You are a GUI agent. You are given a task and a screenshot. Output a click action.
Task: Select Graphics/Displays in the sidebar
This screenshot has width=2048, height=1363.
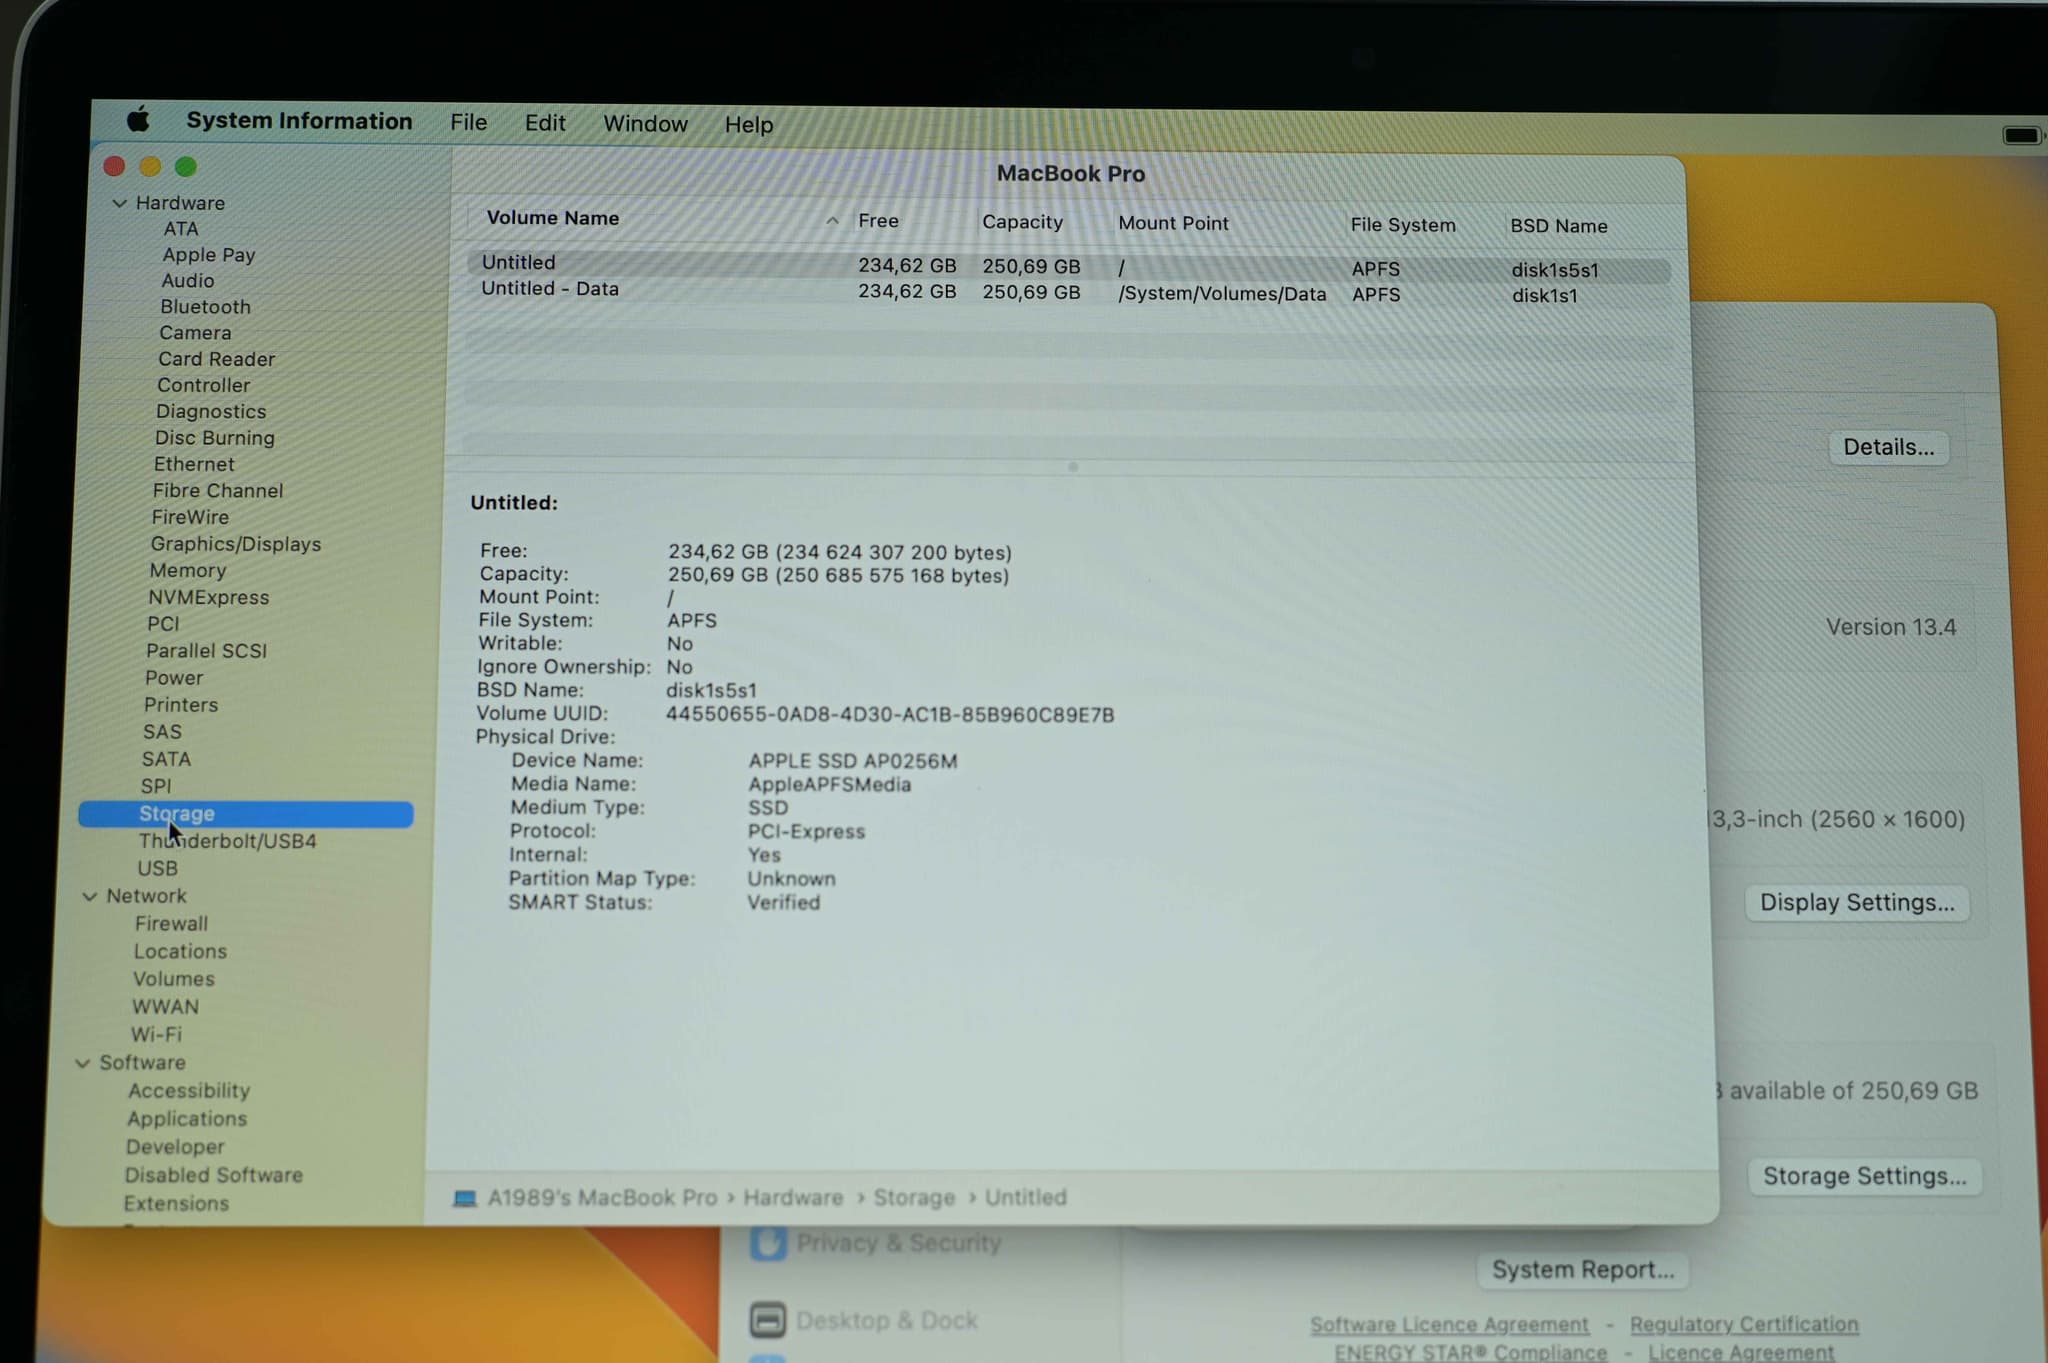coord(236,544)
